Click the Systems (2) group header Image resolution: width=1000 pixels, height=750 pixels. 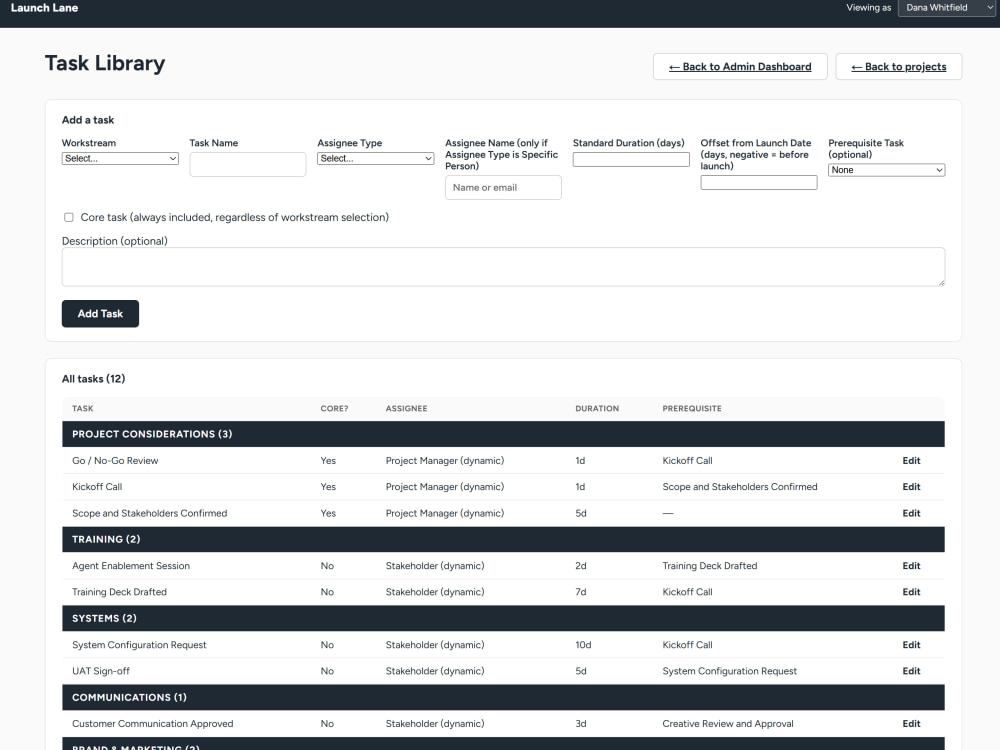503,619
